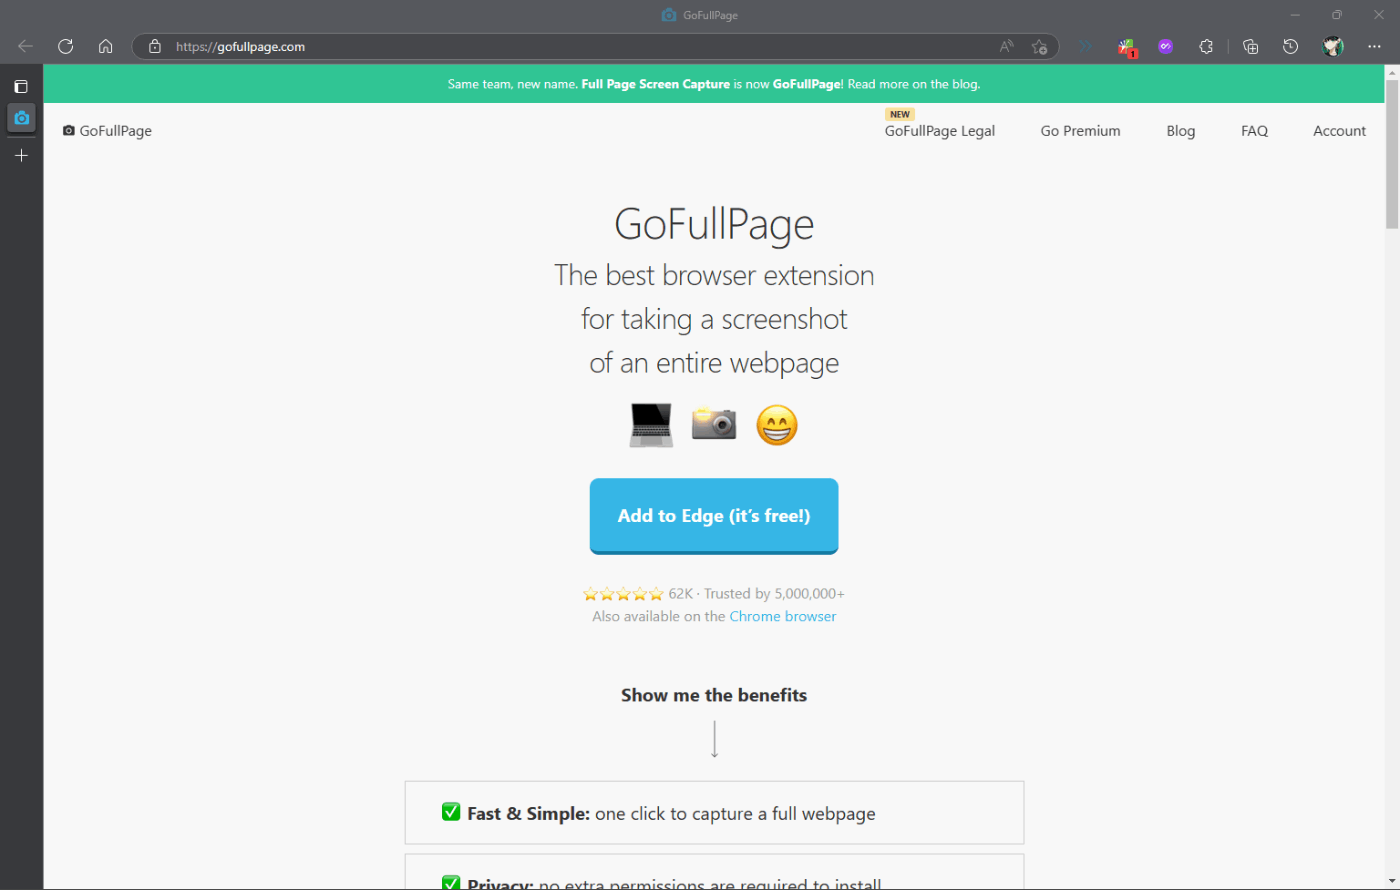Open the Go Premium page

1080,131
